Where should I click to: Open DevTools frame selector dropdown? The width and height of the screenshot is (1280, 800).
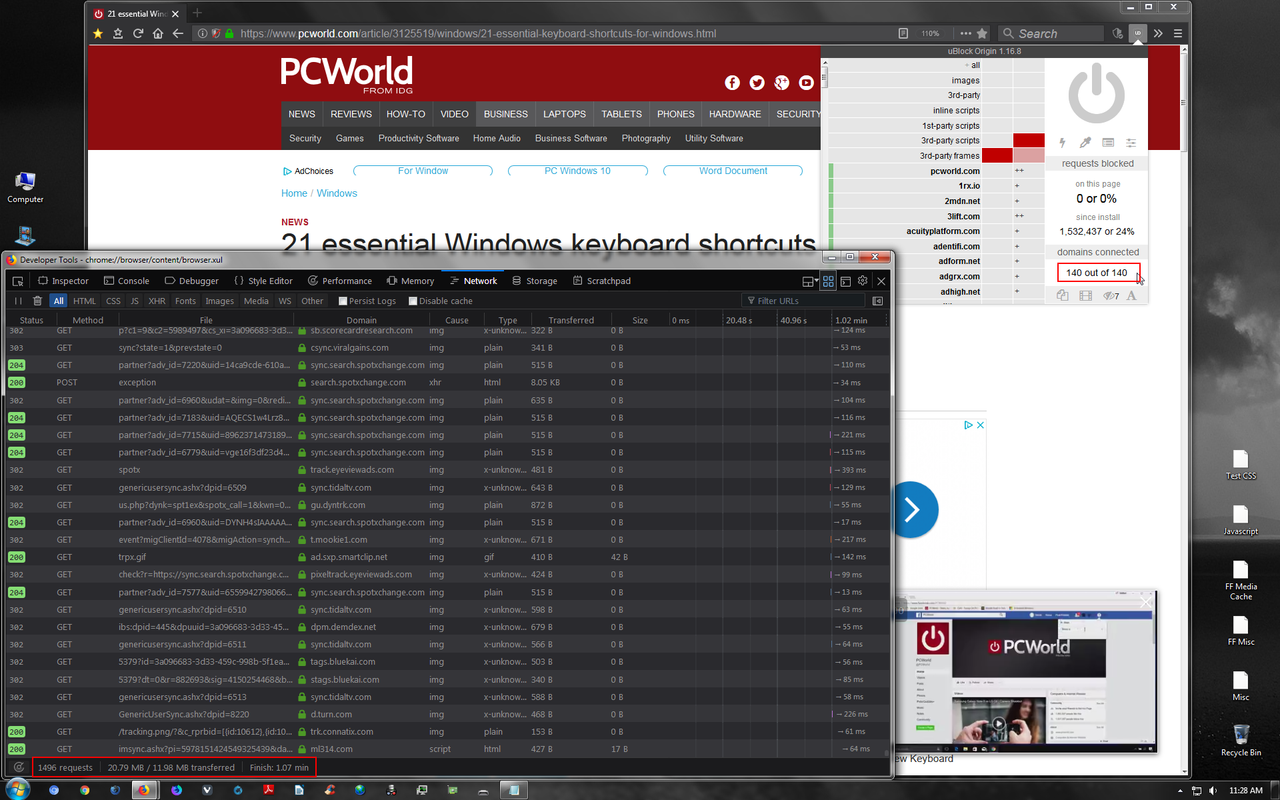(809, 282)
